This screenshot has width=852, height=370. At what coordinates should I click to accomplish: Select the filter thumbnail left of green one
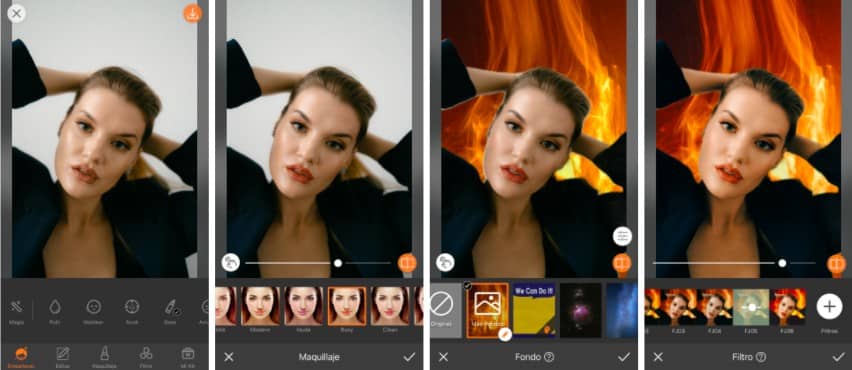715,307
